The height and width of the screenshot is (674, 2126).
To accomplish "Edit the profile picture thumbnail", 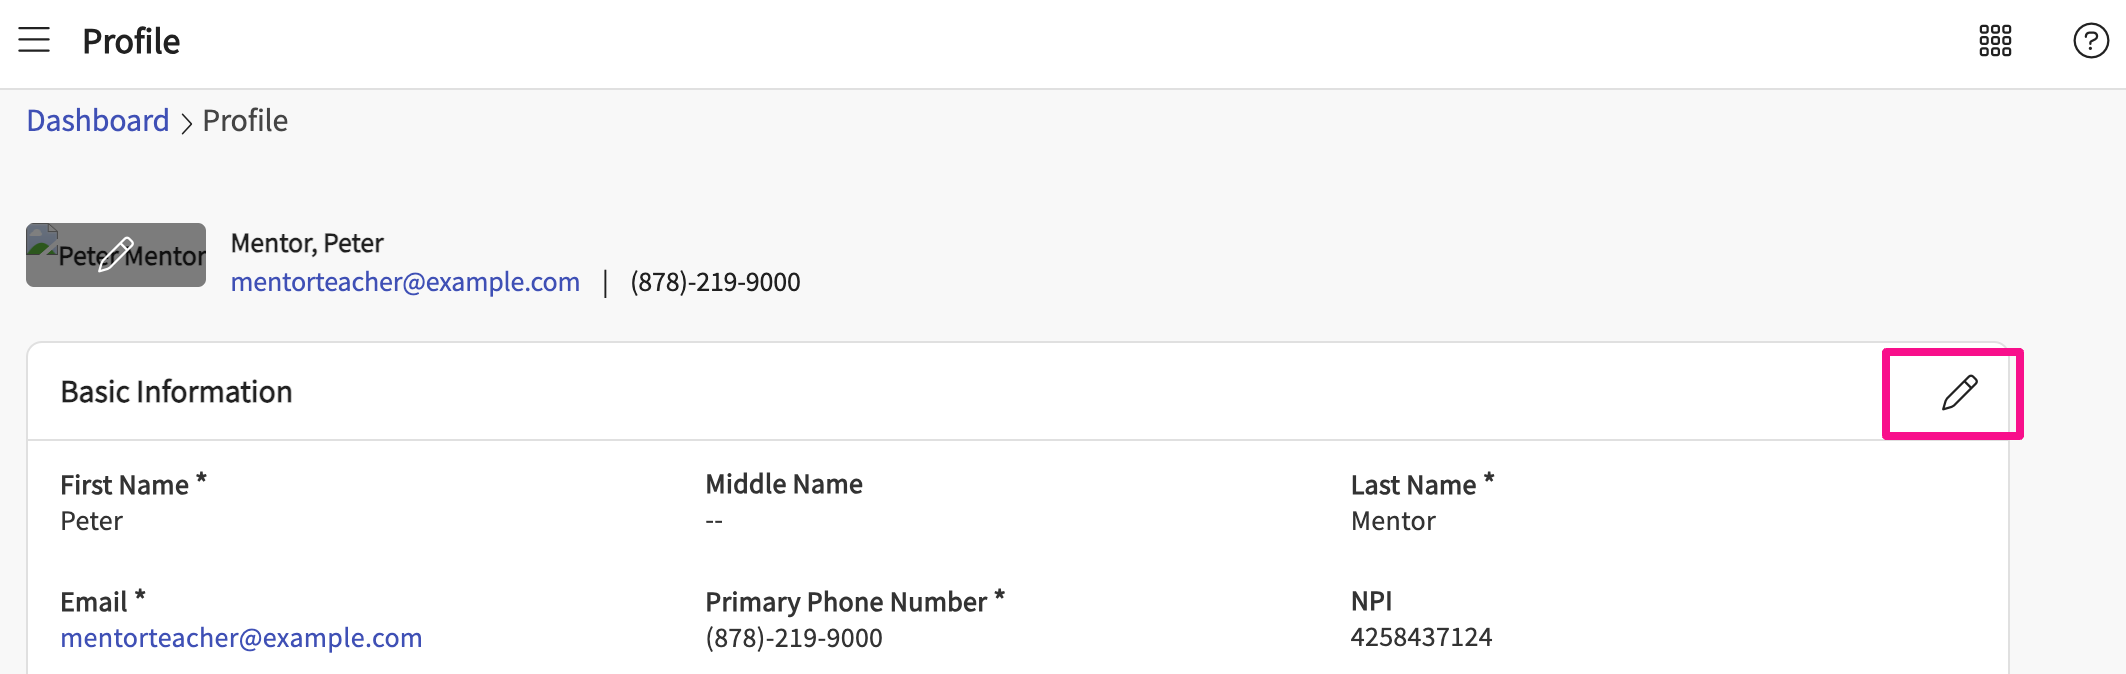I will coord(116,255).
